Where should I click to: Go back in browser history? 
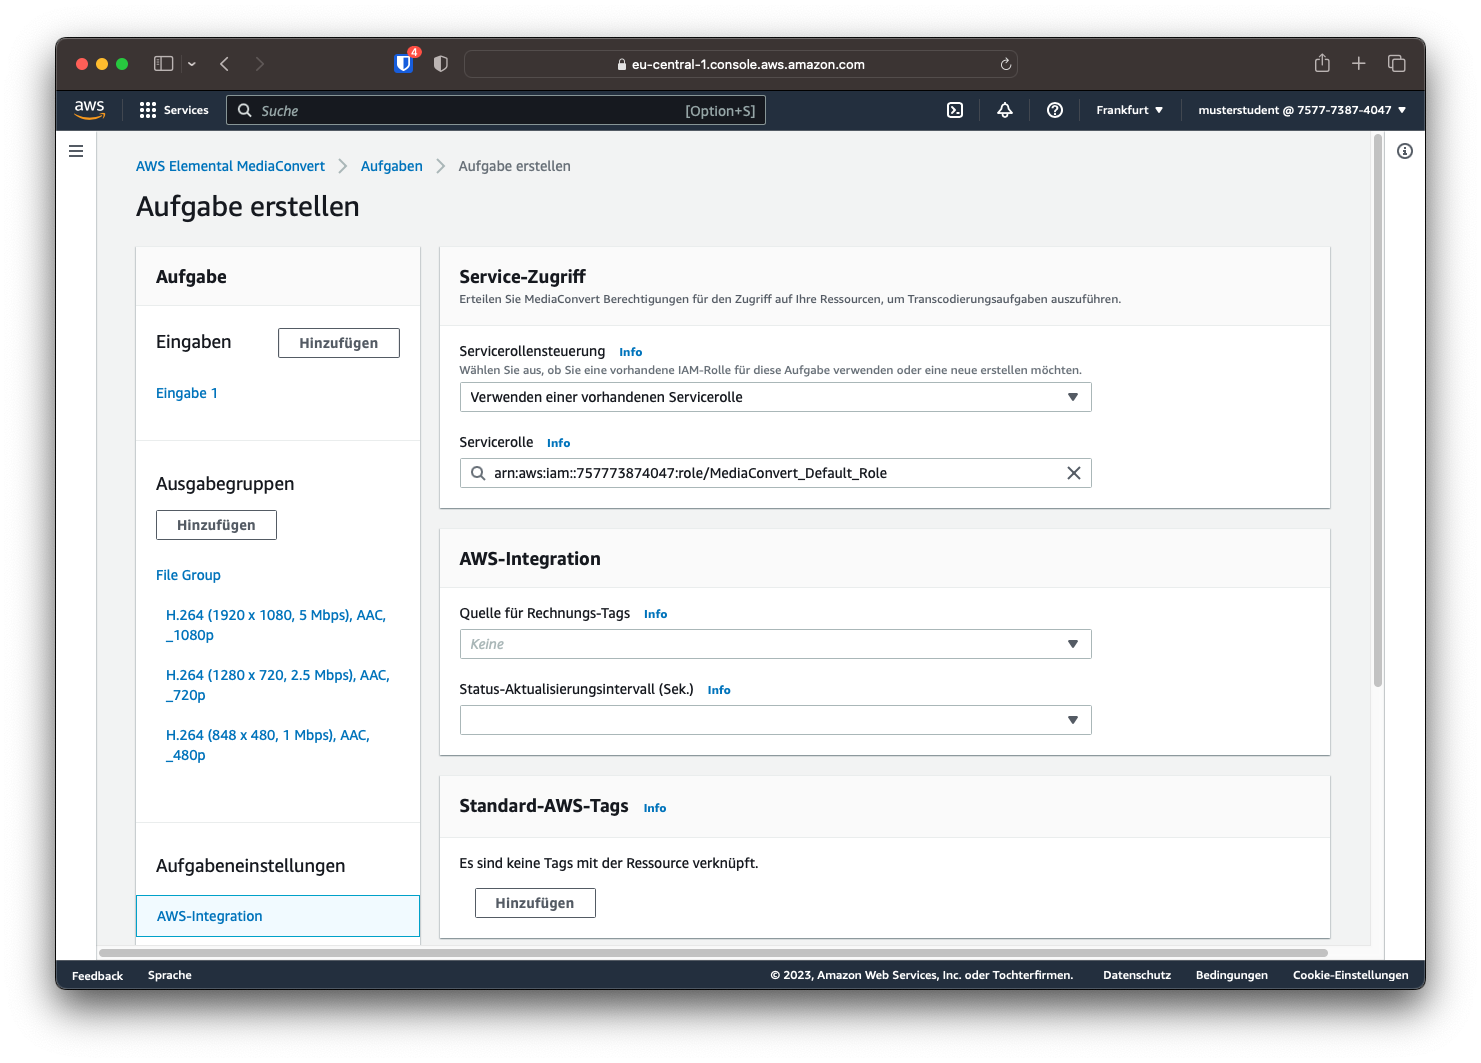tap(225, 63)
